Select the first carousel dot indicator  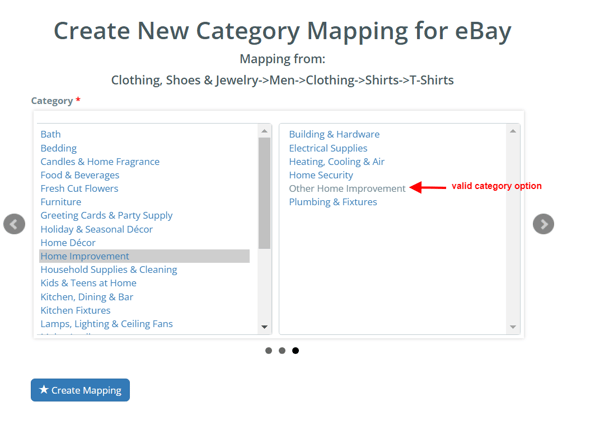(269, 350)
